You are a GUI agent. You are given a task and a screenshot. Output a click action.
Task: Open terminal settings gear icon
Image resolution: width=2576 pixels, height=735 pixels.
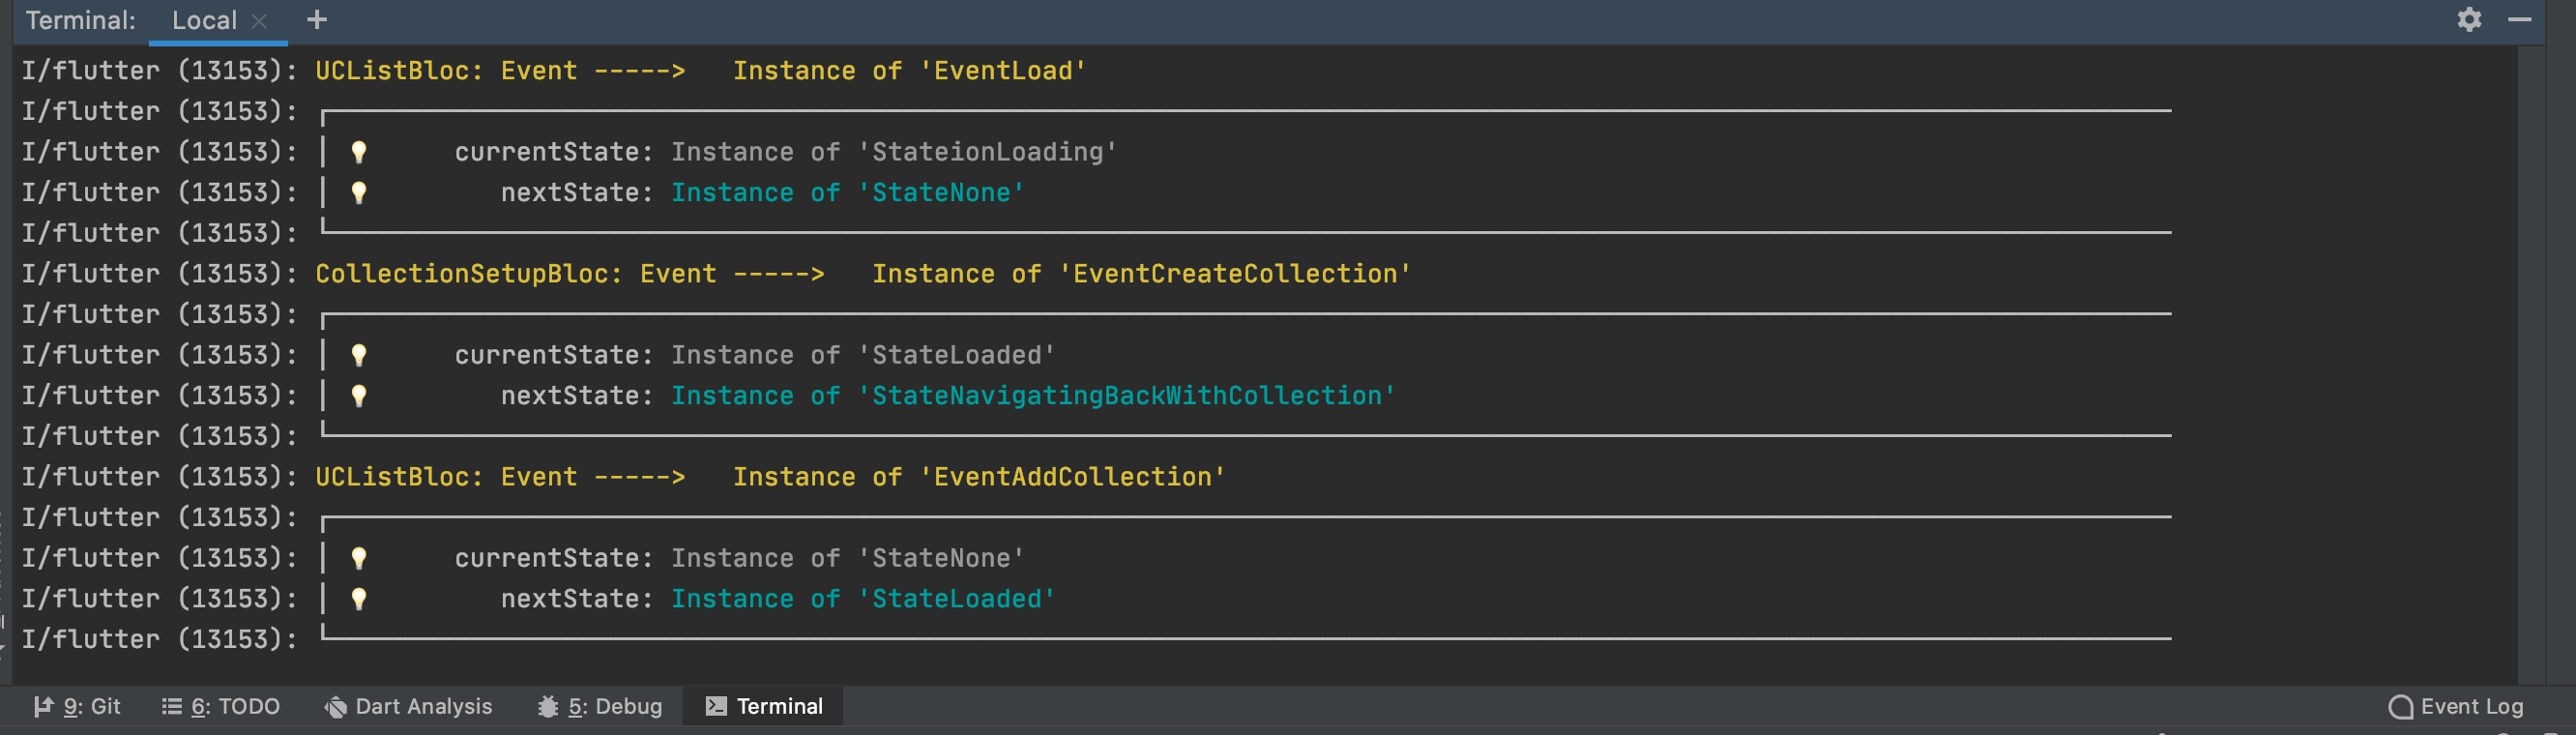2468,20
